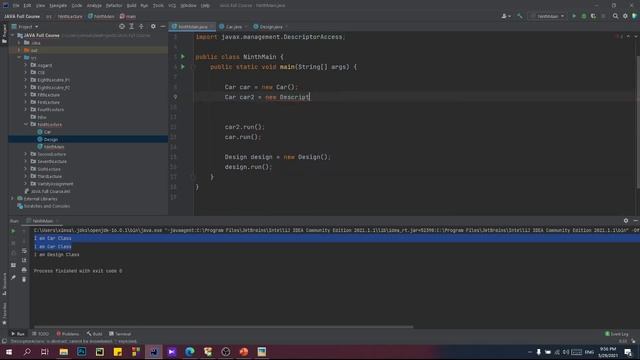
Task: Open the Windows notification center
Action: [628, 352]
